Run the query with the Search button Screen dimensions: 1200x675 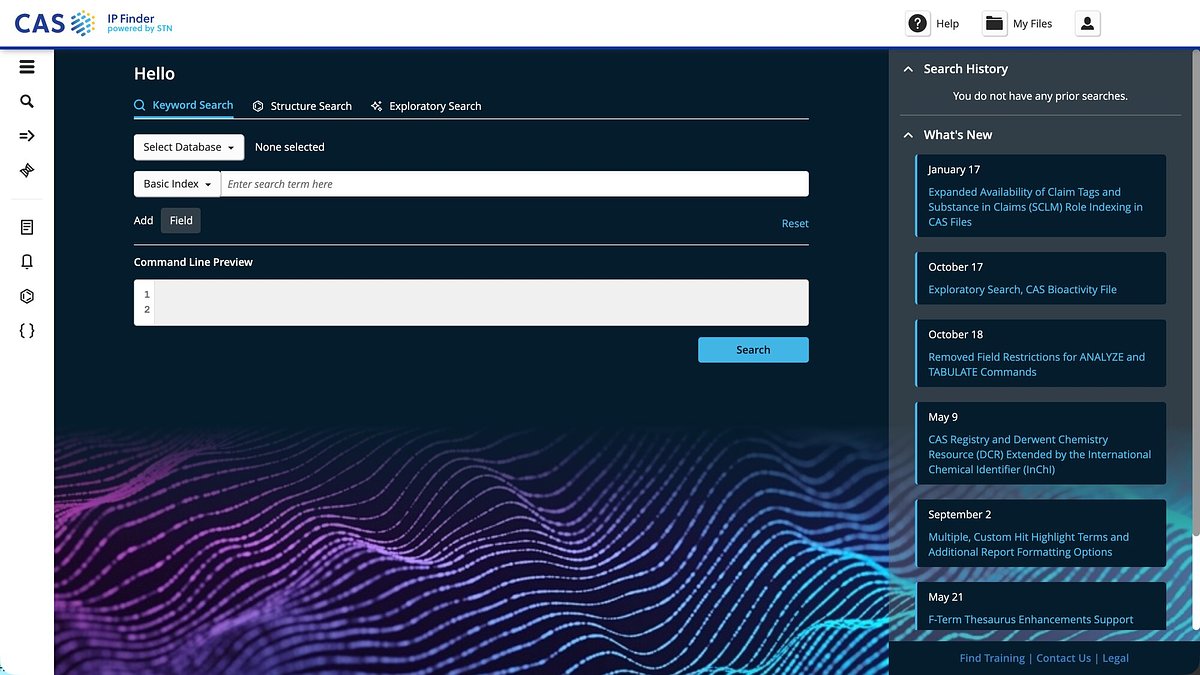pos(752,350)
